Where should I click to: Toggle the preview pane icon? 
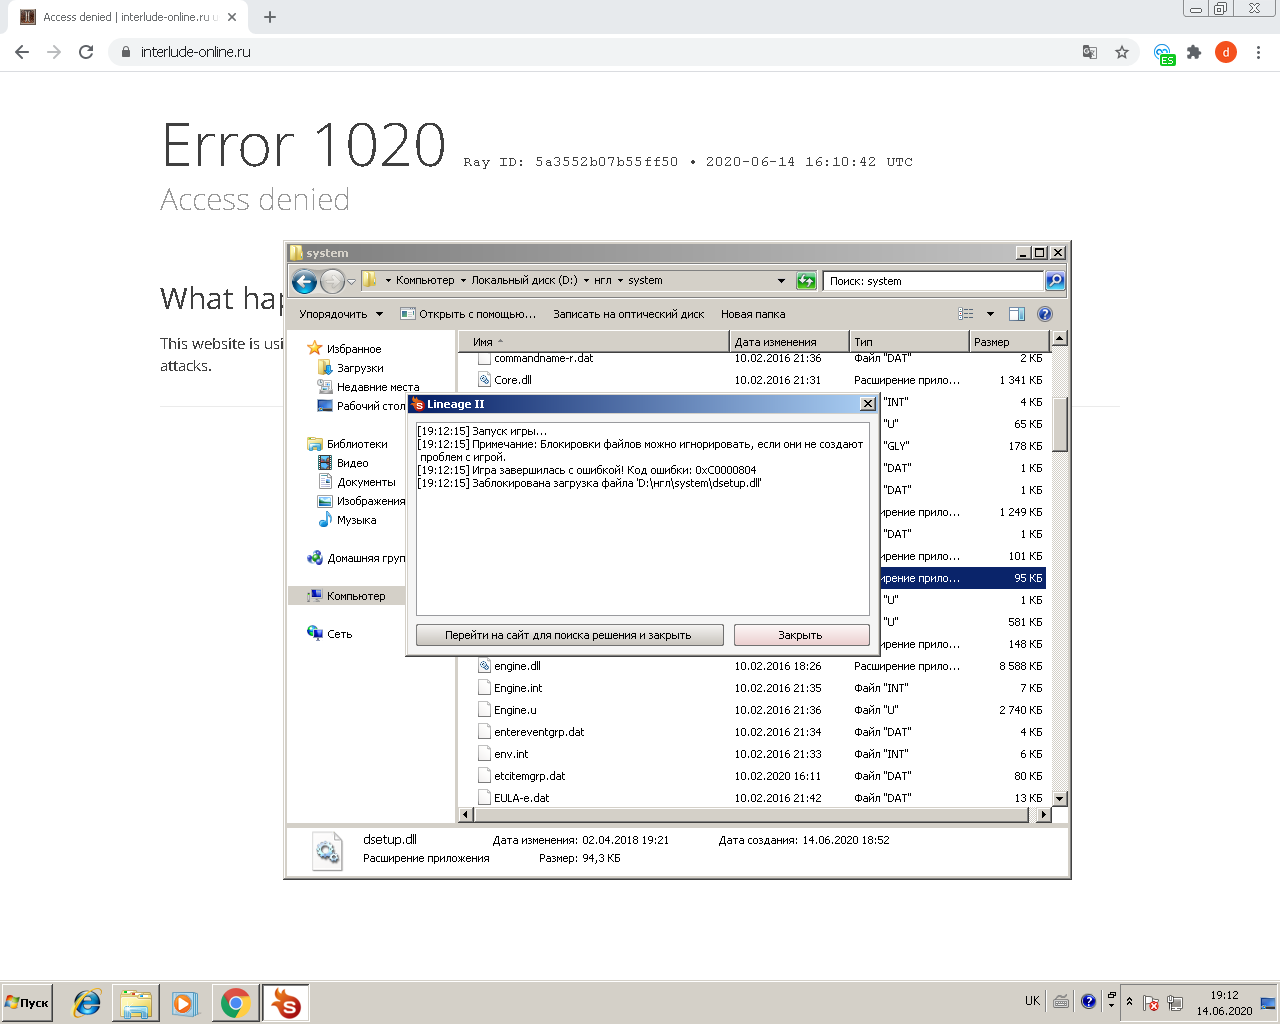coord(1017,314)
